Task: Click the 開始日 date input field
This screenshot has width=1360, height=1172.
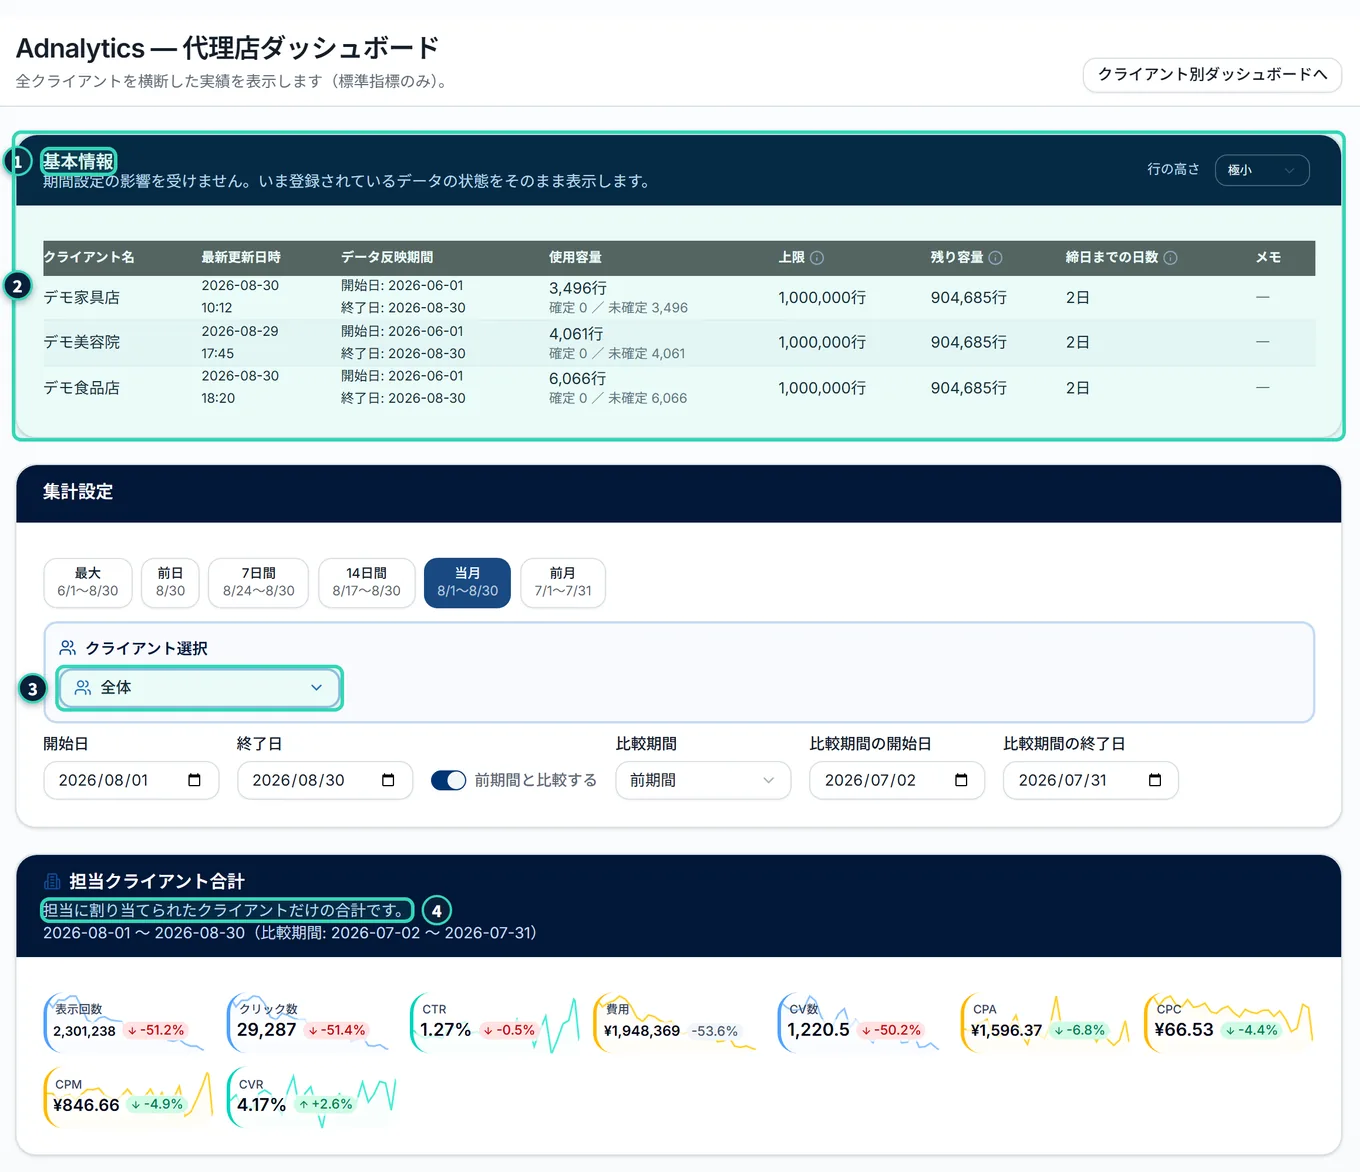Action: 131,780
